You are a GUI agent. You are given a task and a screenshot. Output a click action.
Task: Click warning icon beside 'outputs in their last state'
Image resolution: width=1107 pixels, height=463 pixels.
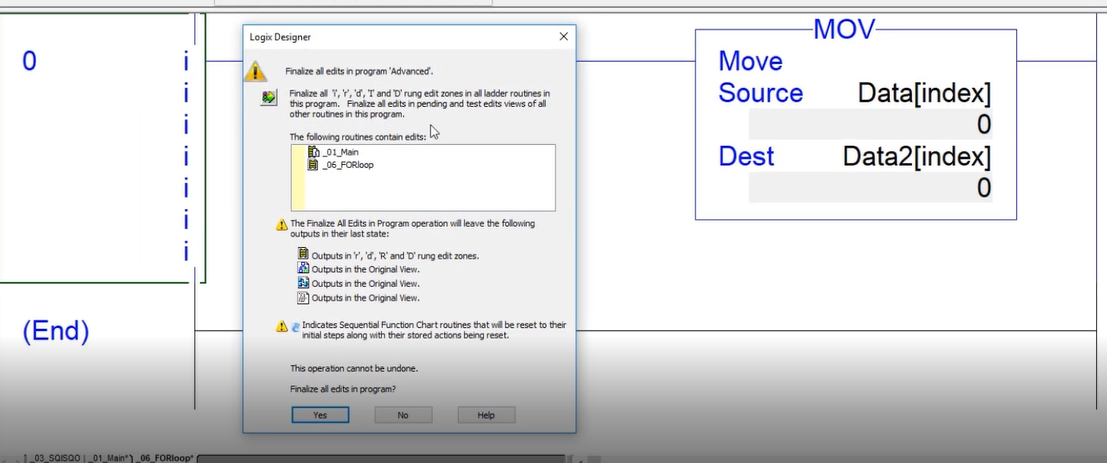[282, 225]
